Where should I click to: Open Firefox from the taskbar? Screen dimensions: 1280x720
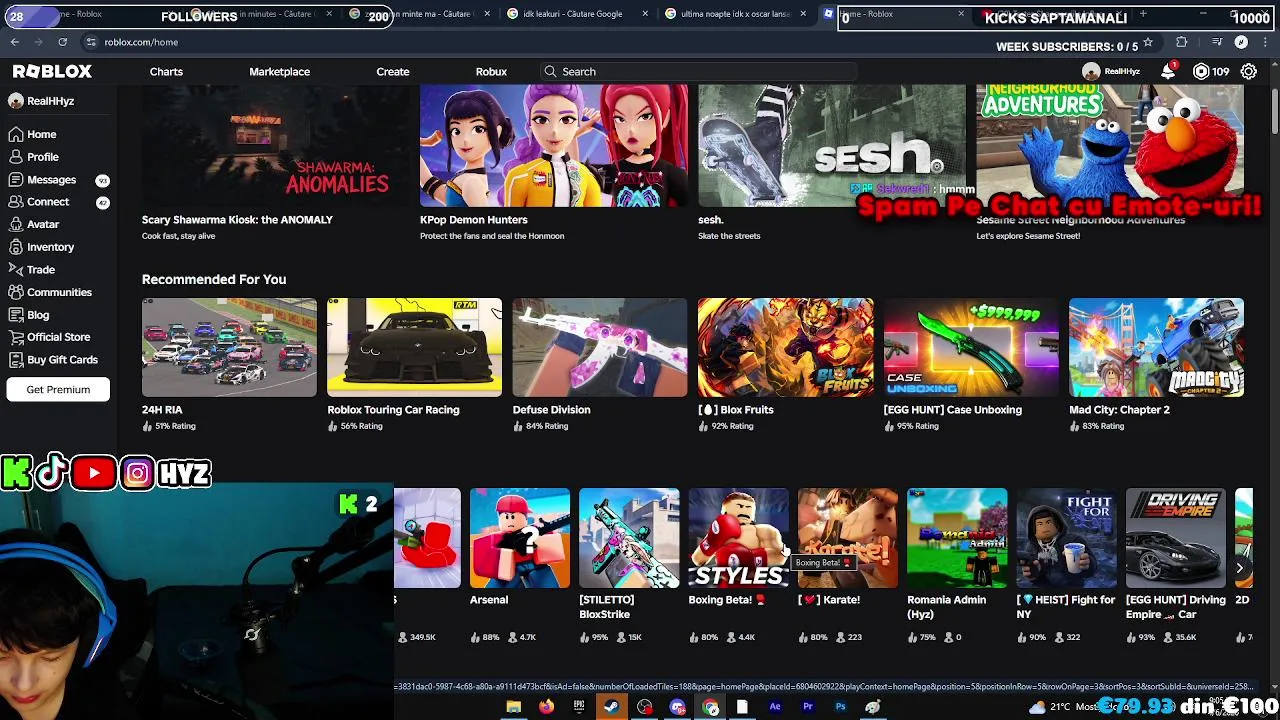click(x=546, y=707)
